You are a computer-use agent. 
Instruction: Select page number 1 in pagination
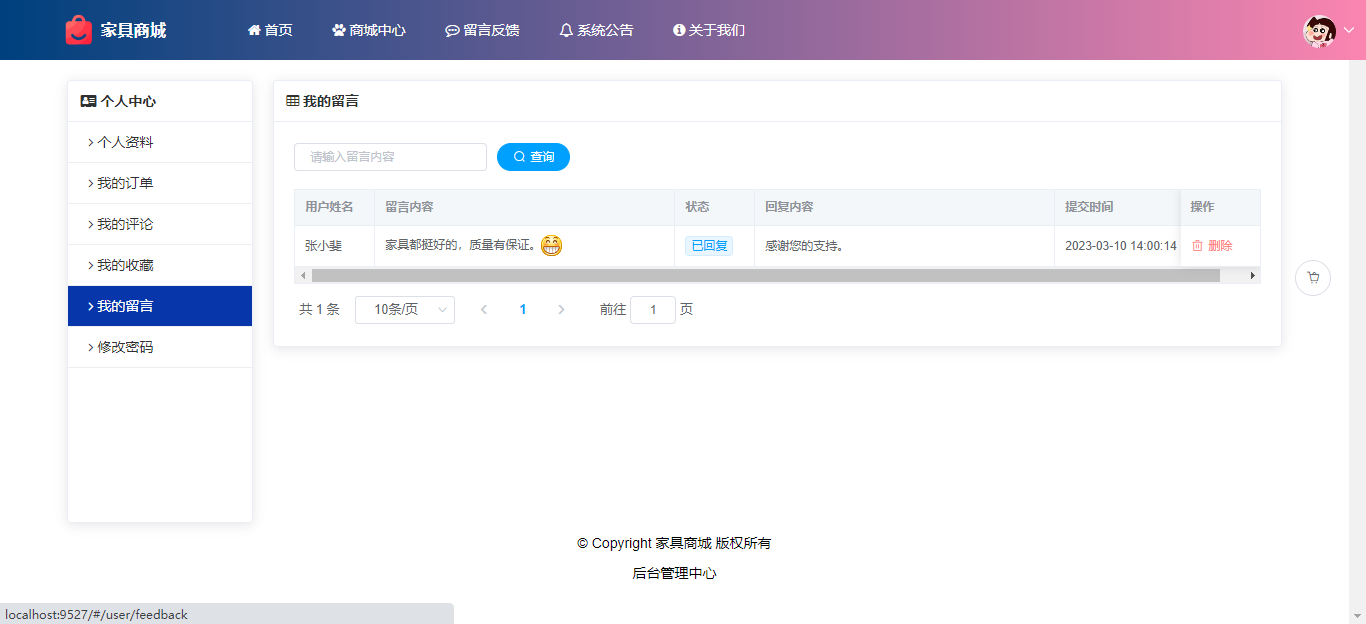point(523,310)
